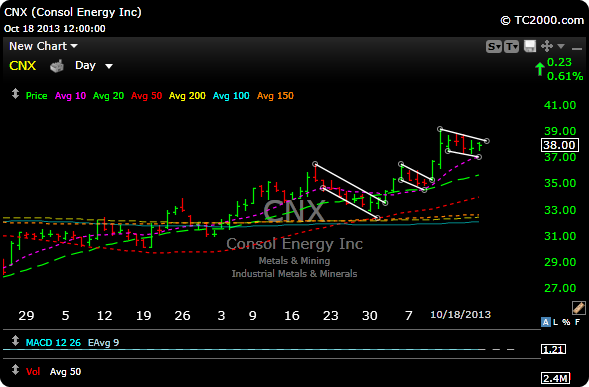Select the volume Avg 50 label
Viewport: 589px width, 387px height.
pyautogui.click(x=65, y=372)
